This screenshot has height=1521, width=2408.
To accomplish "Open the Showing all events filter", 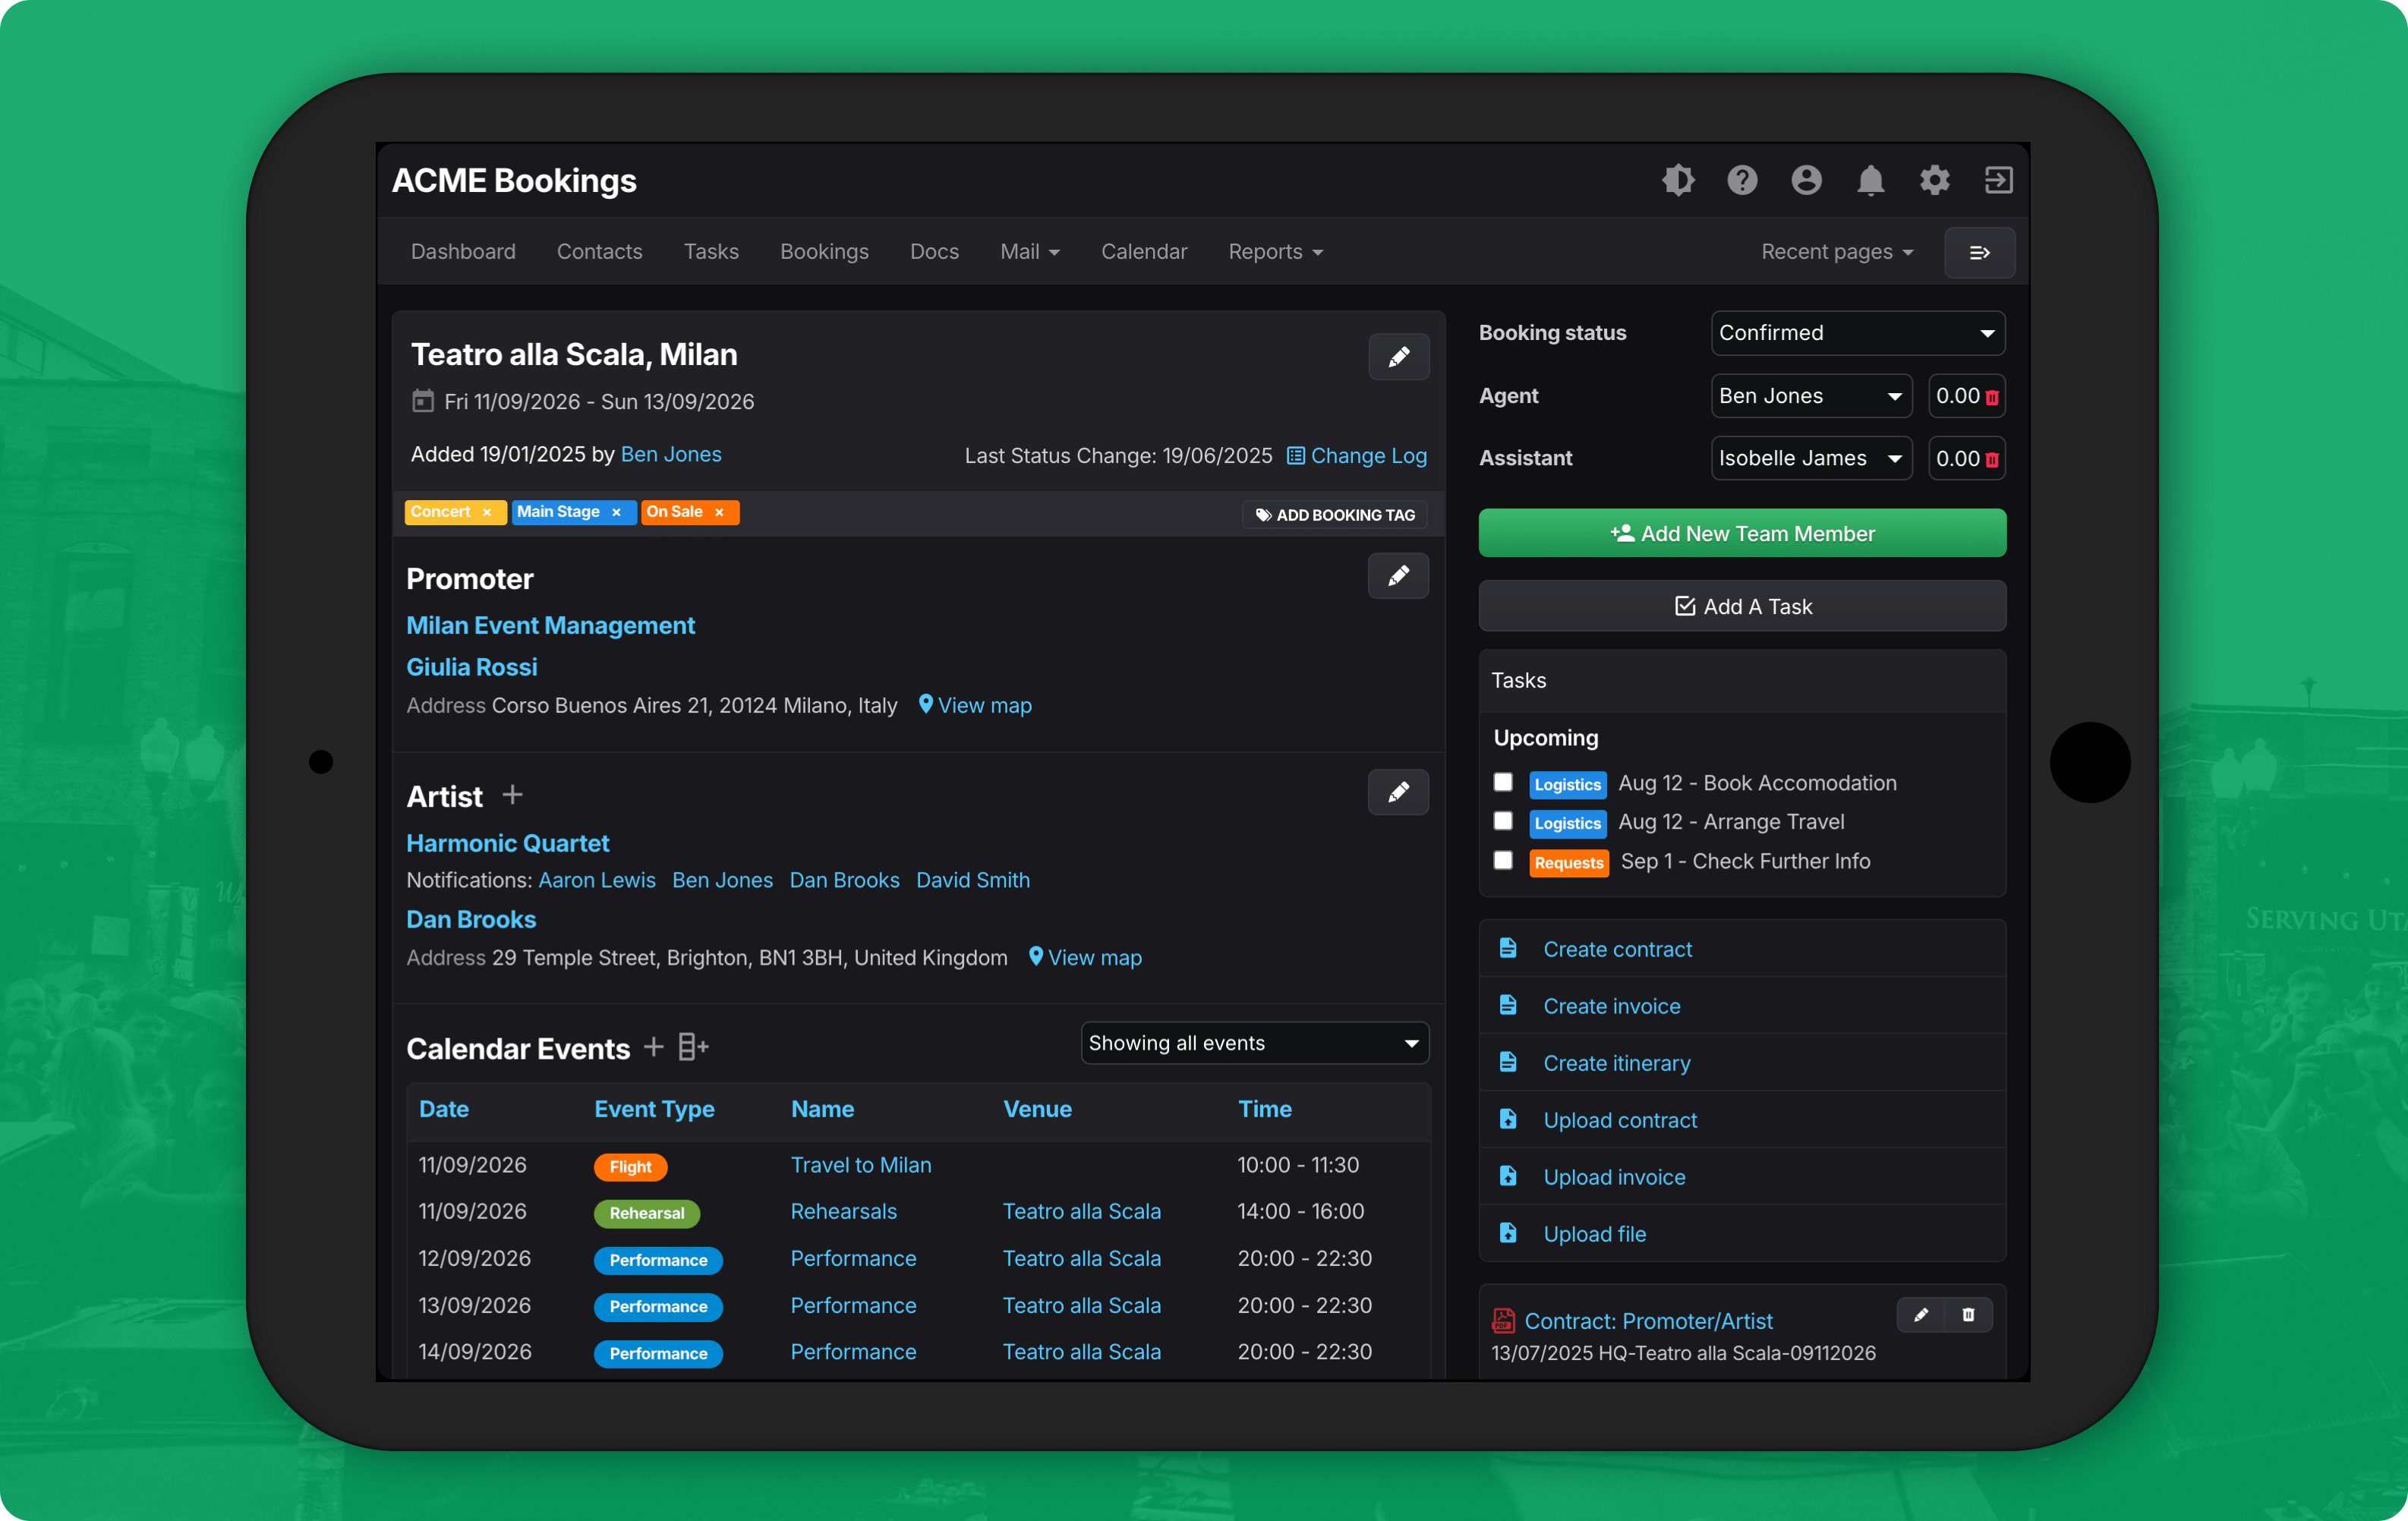I will [x=1254, y=1043].
